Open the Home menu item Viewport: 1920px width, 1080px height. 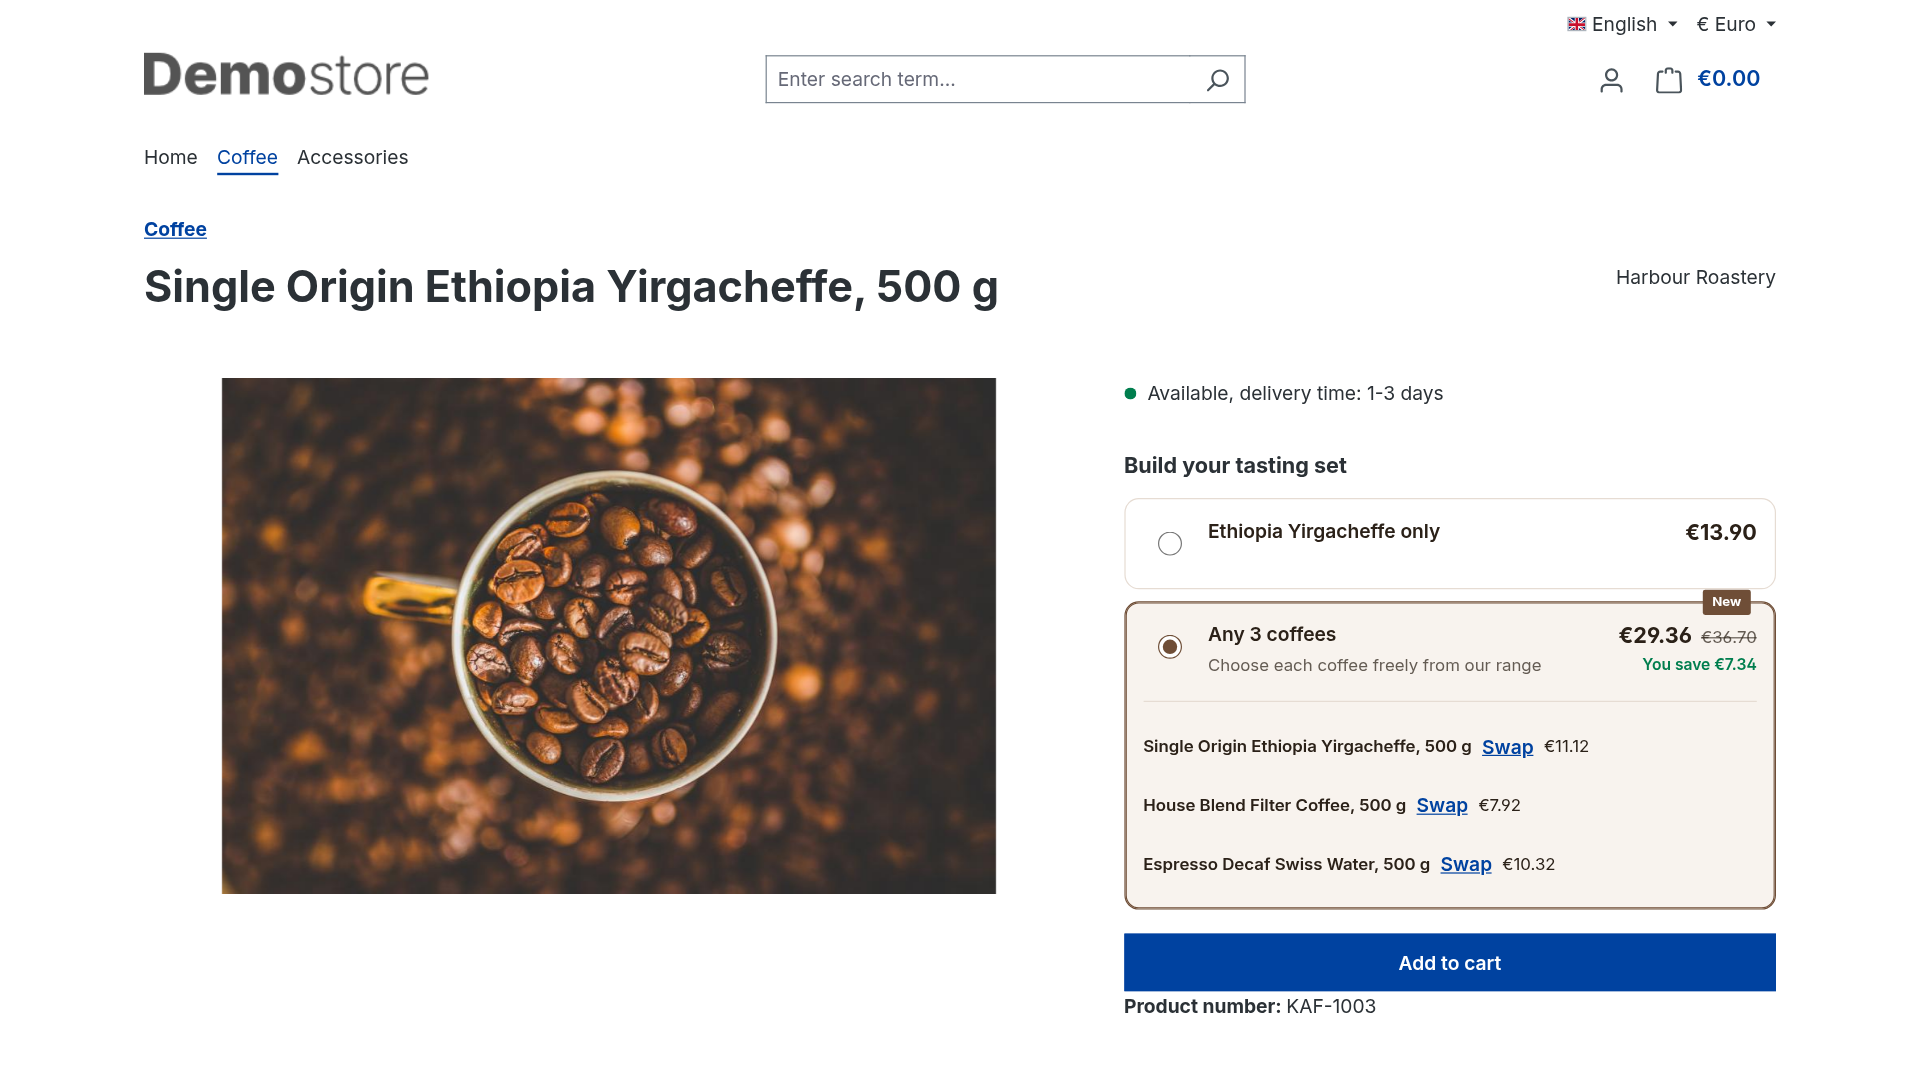171,157
